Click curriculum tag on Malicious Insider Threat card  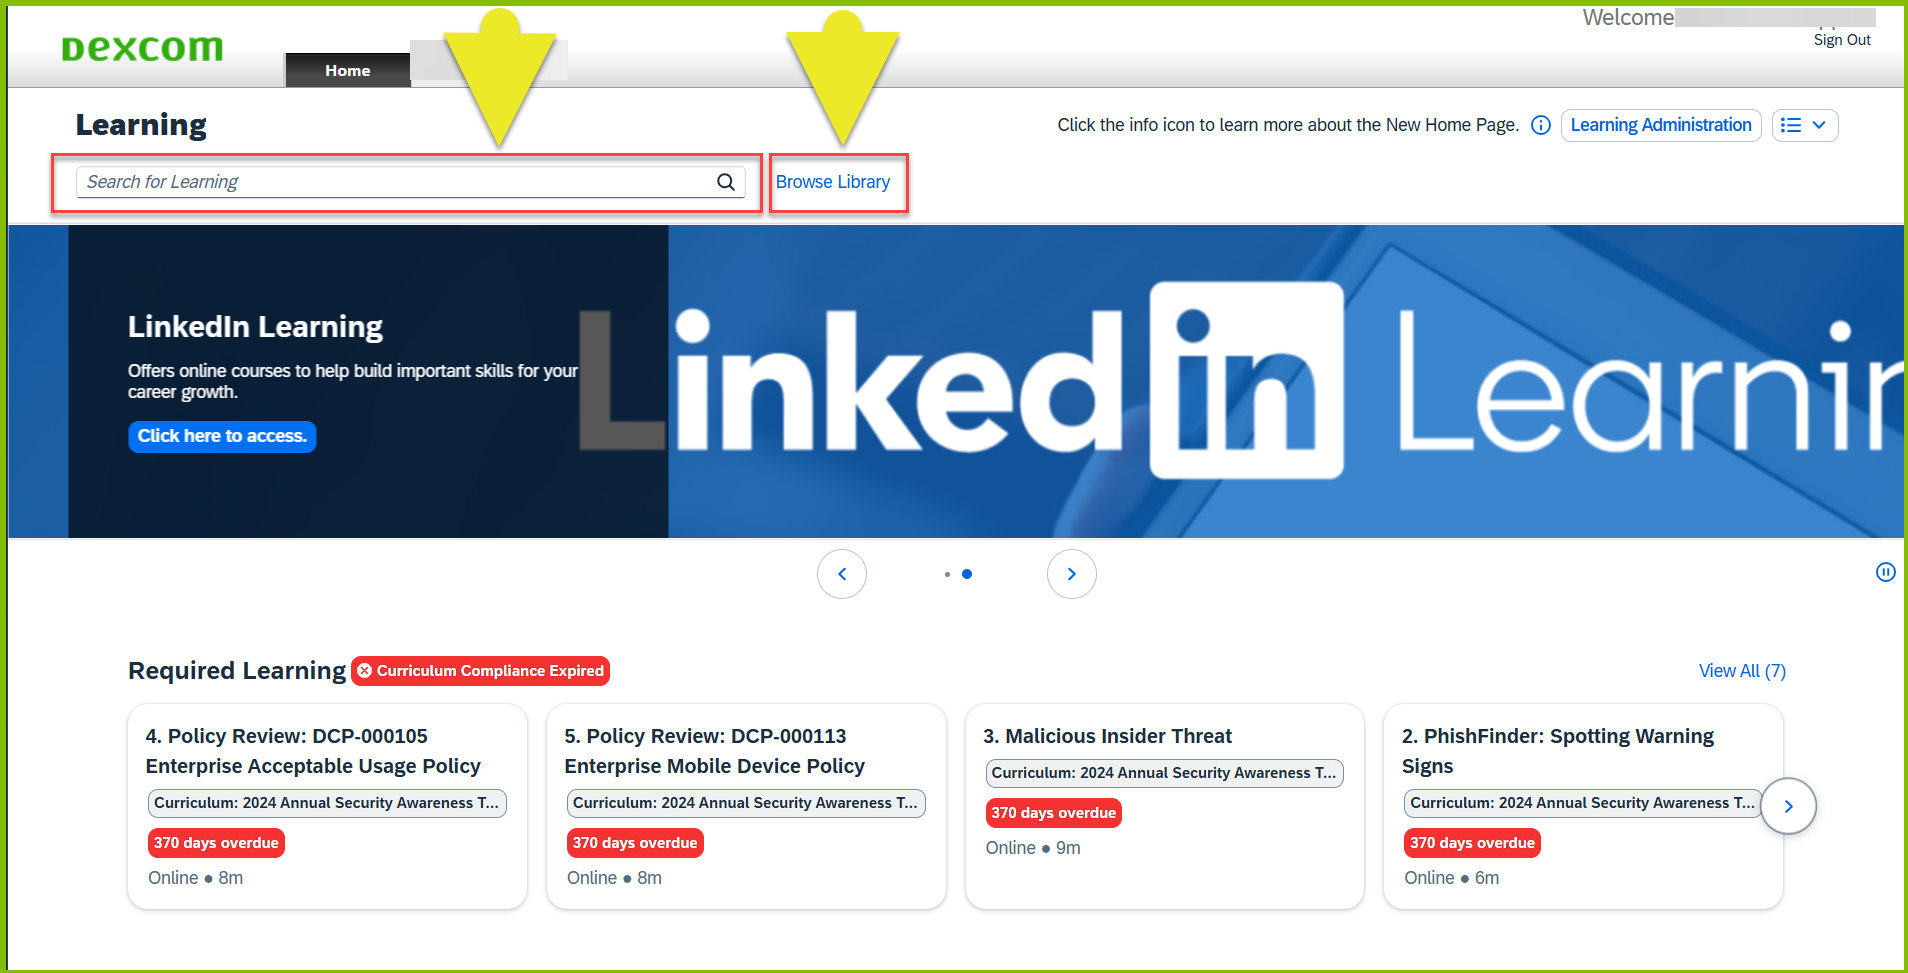tap(1164, 773)
